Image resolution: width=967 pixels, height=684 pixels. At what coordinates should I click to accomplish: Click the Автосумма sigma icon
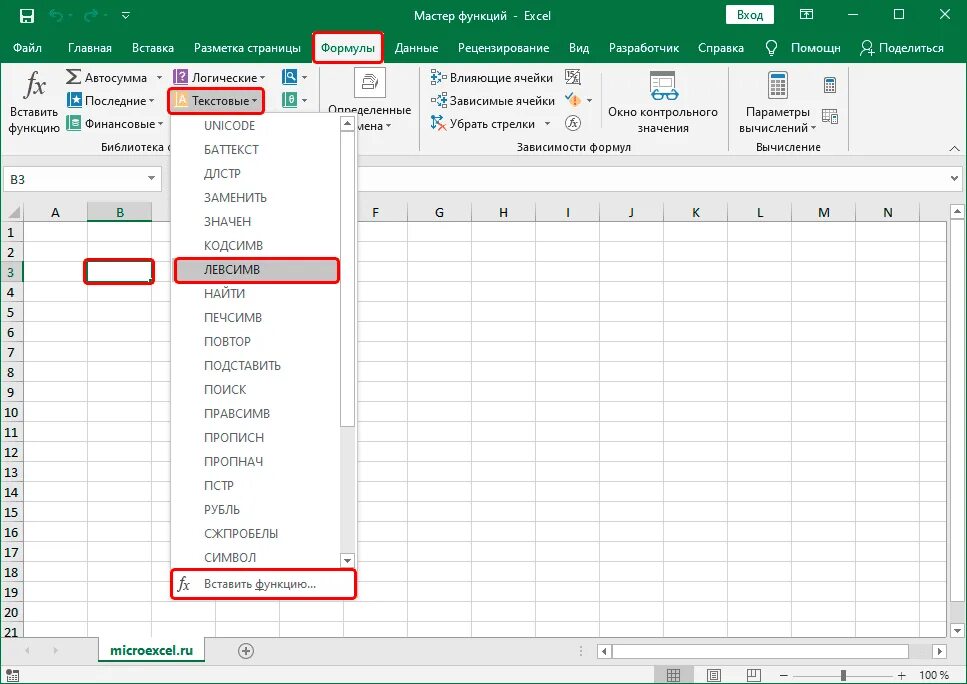[x=73, y=77]
